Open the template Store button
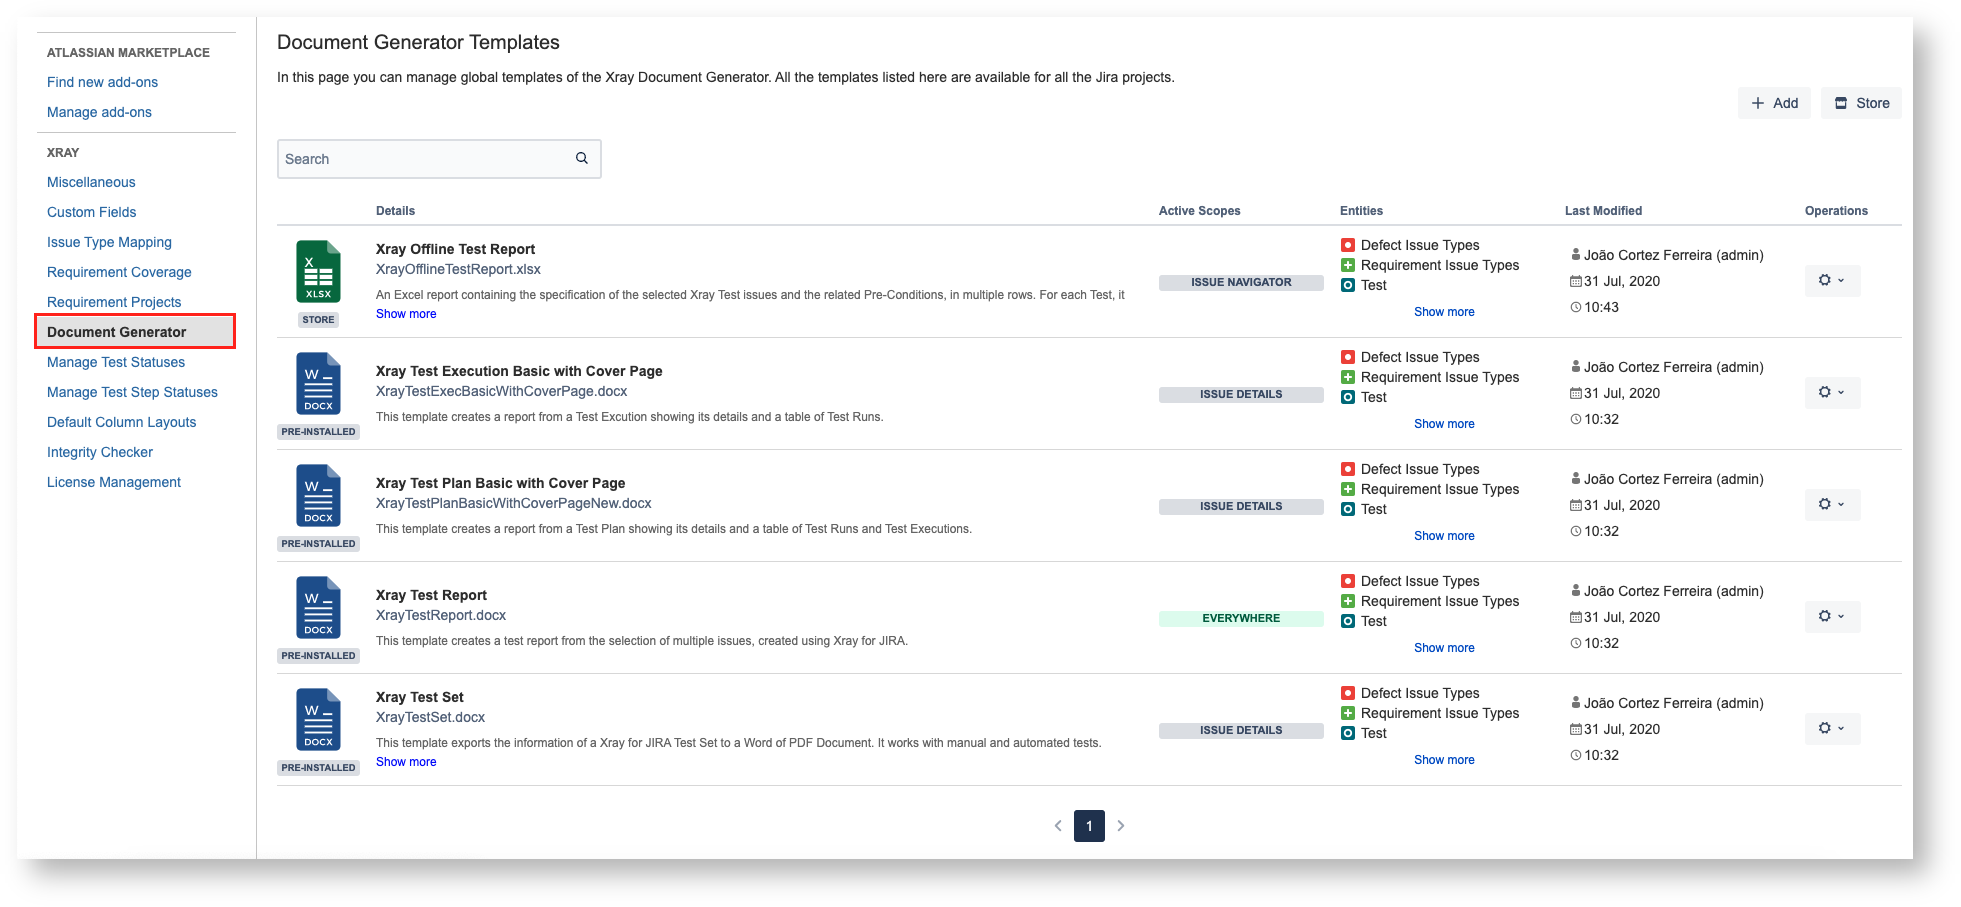1961x907 pixels. 1861,103
